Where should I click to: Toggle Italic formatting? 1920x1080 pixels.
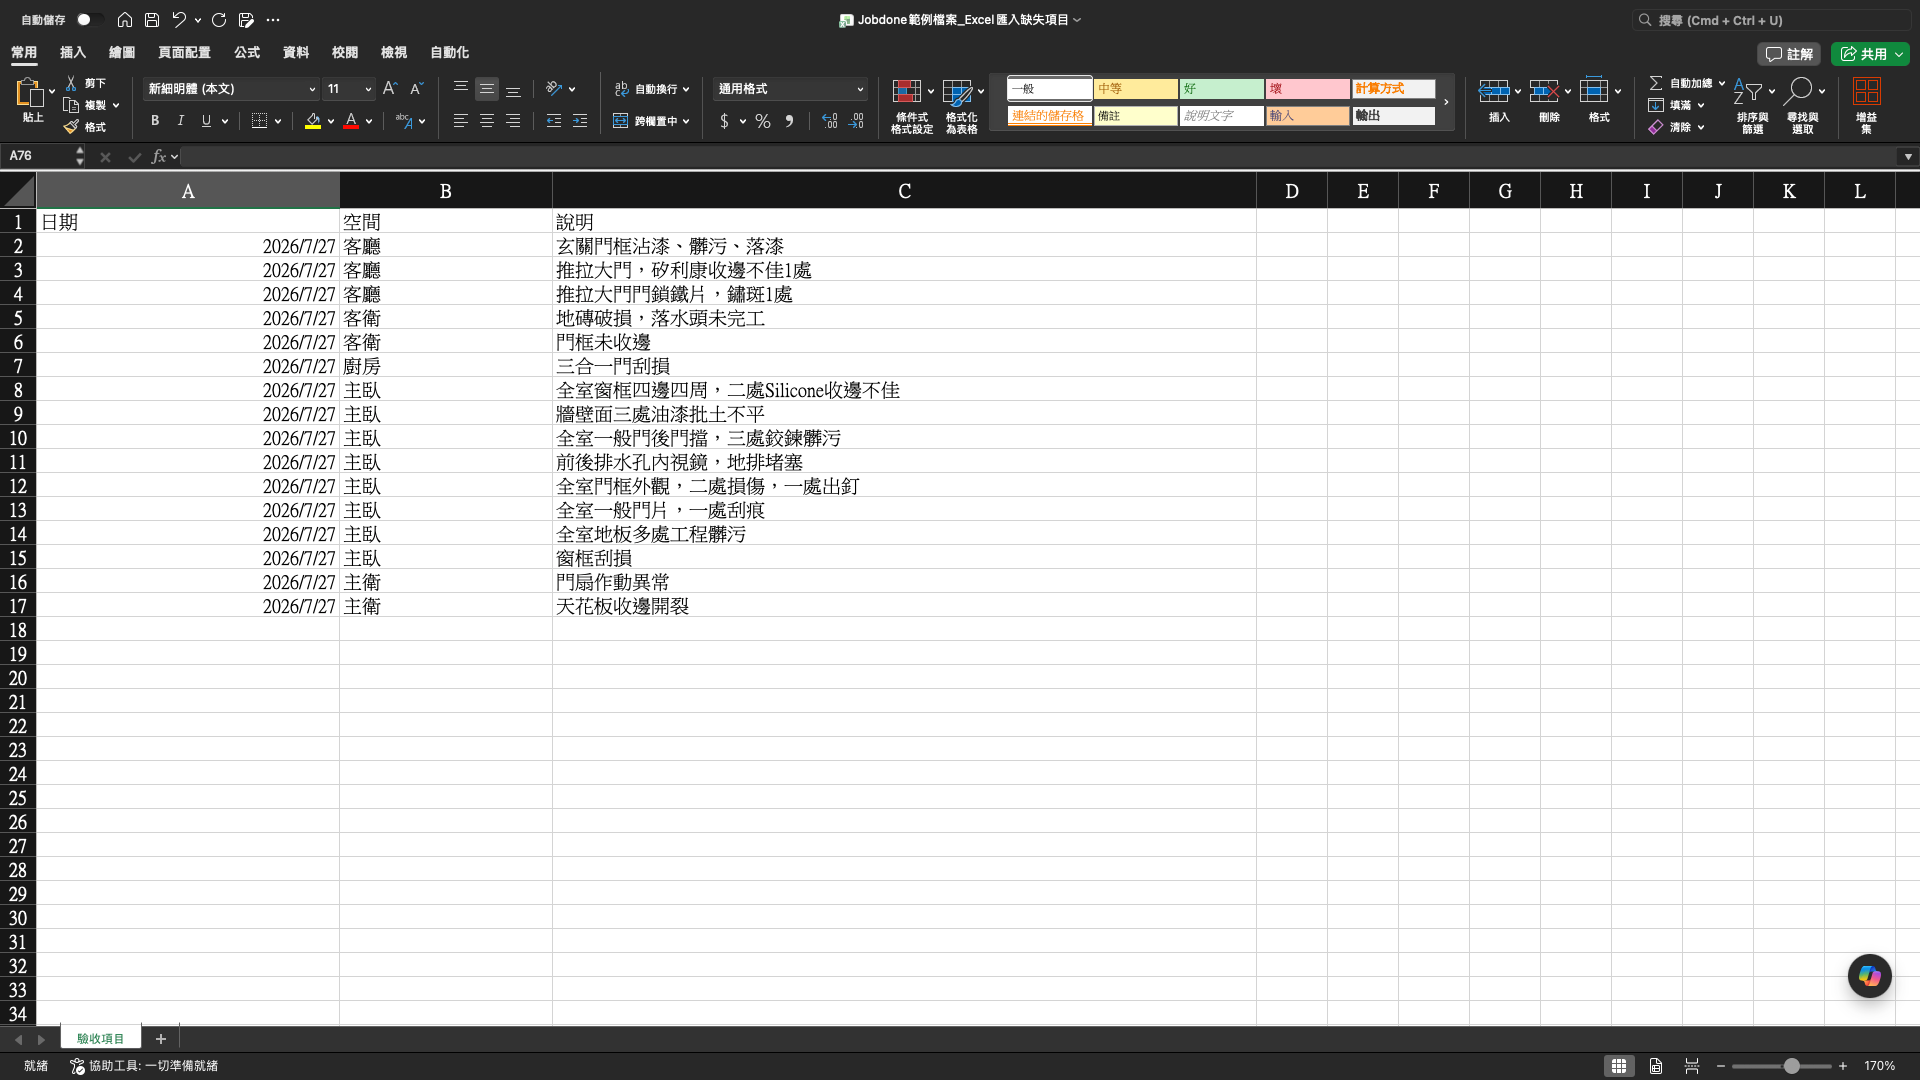(x=181, y=121)
